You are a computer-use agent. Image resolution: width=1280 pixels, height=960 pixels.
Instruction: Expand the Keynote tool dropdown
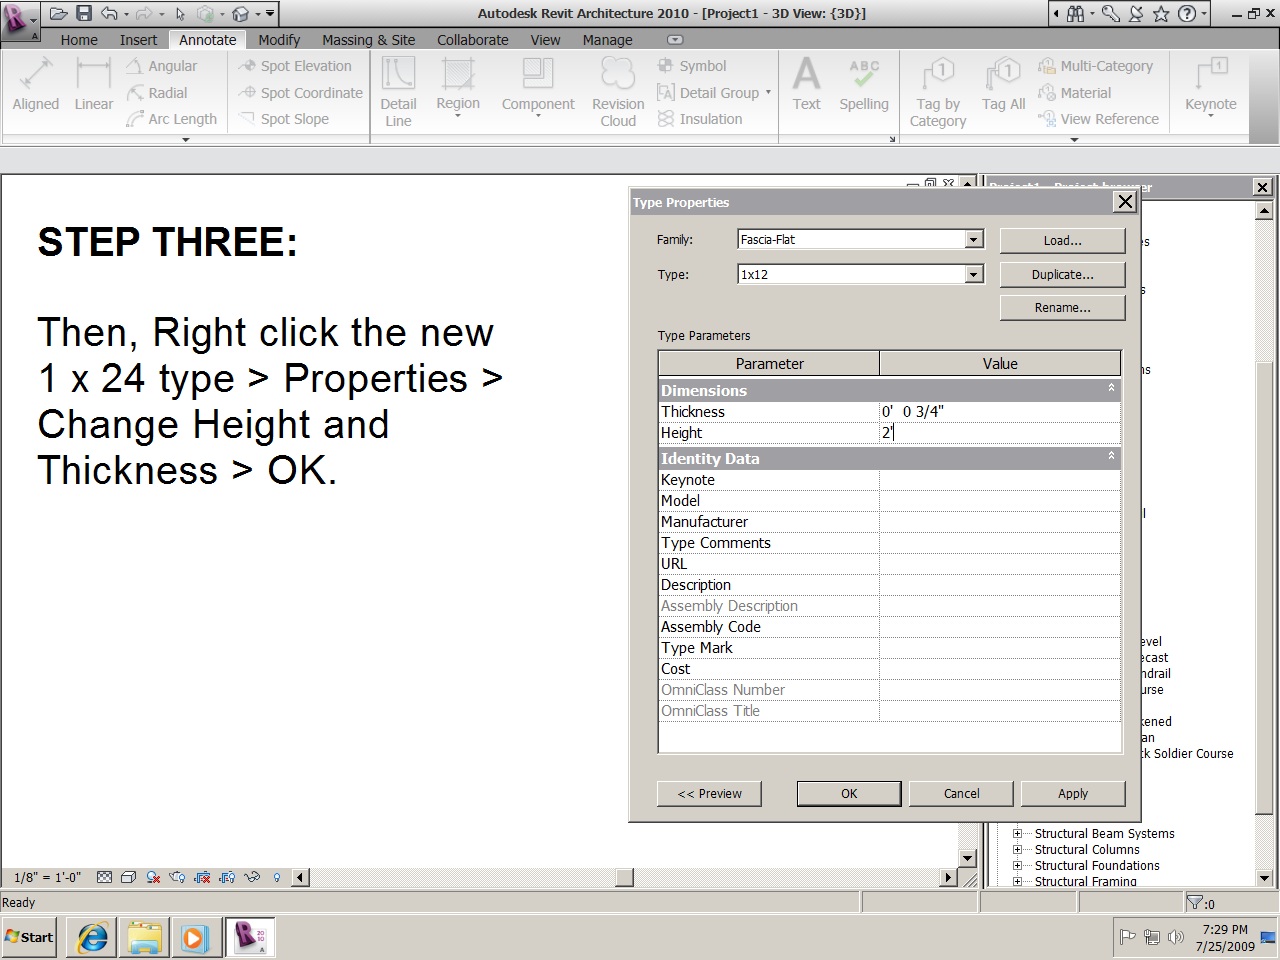[1210, 116]
